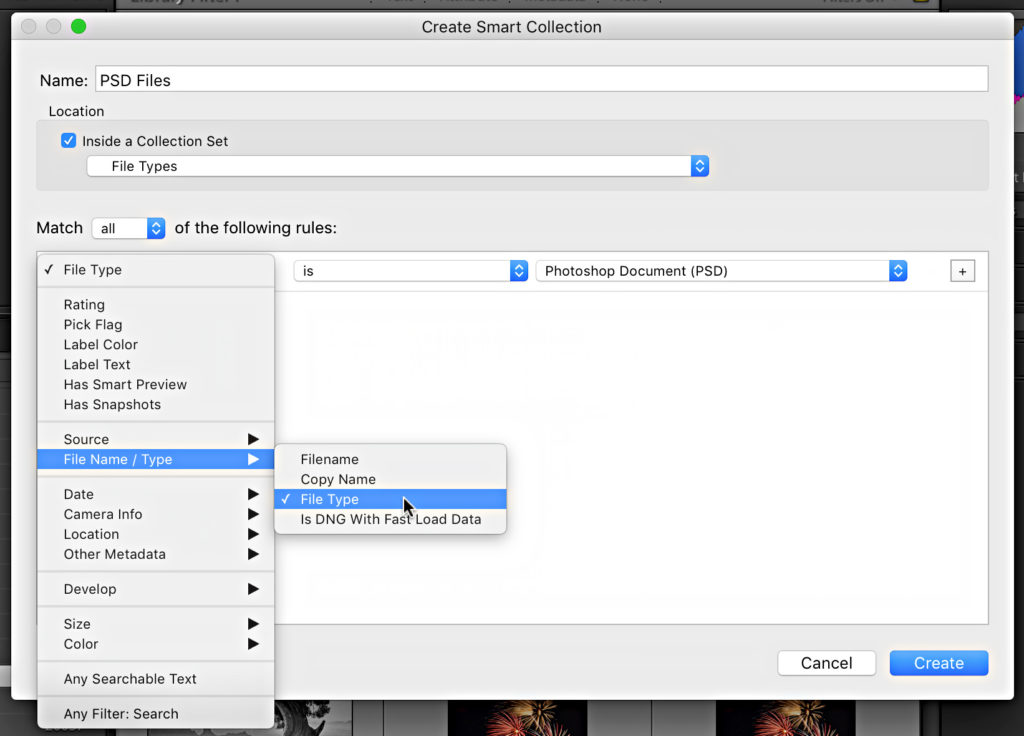Open the Photoshop Document (PSD) dropdown
1024x736 pixels.
(x=721, y=271)
